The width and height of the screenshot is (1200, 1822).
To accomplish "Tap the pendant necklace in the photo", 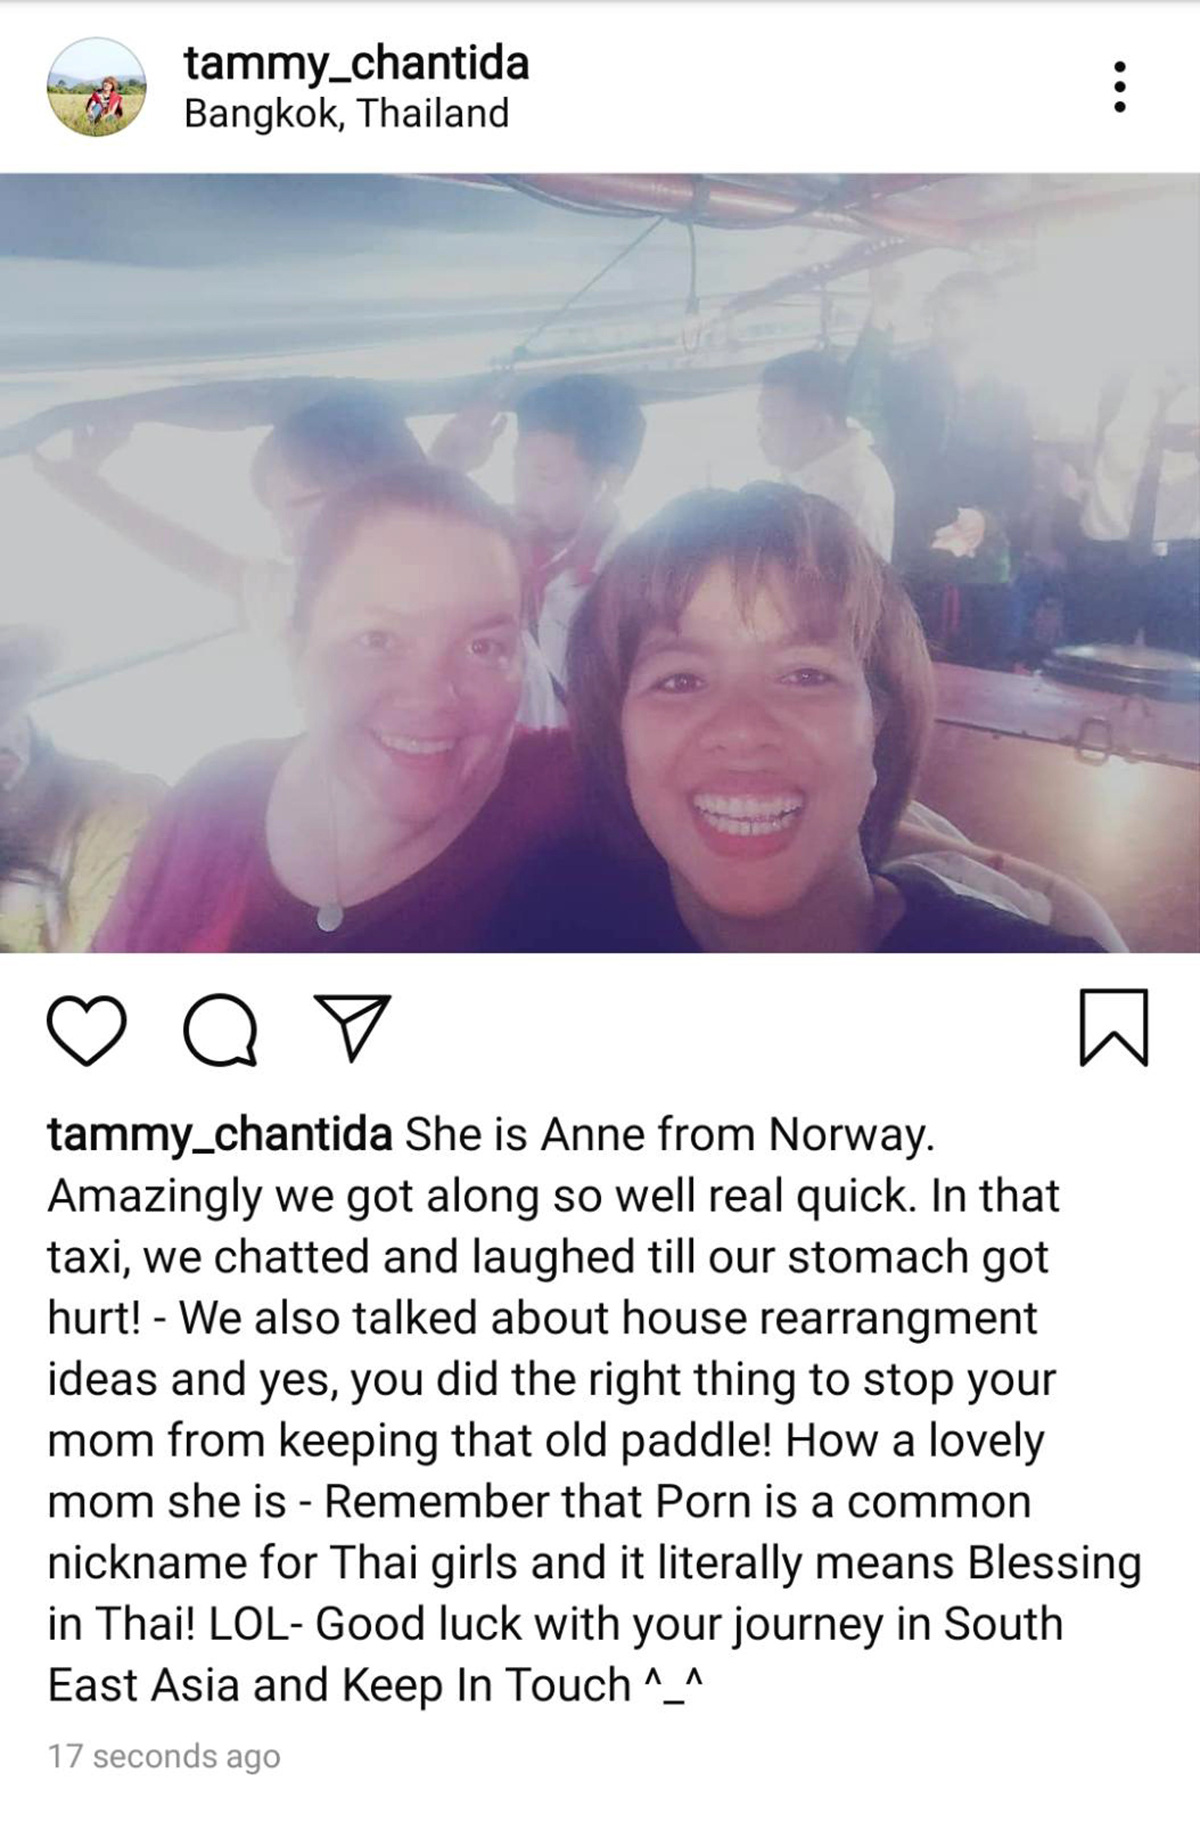I will [x=329, y=916].
